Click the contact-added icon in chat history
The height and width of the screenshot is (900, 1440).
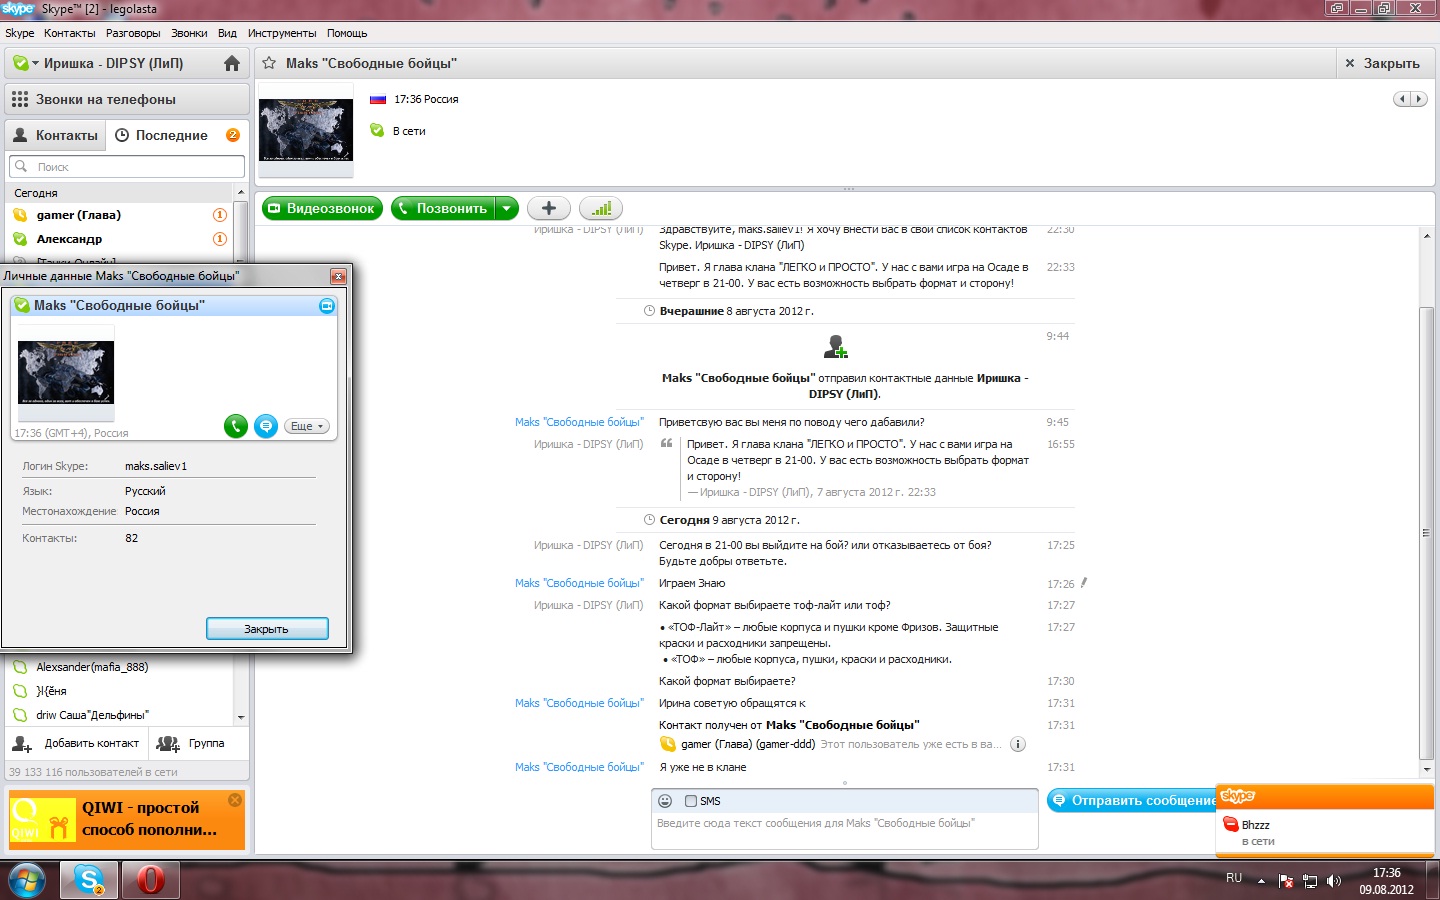(836, 347)
